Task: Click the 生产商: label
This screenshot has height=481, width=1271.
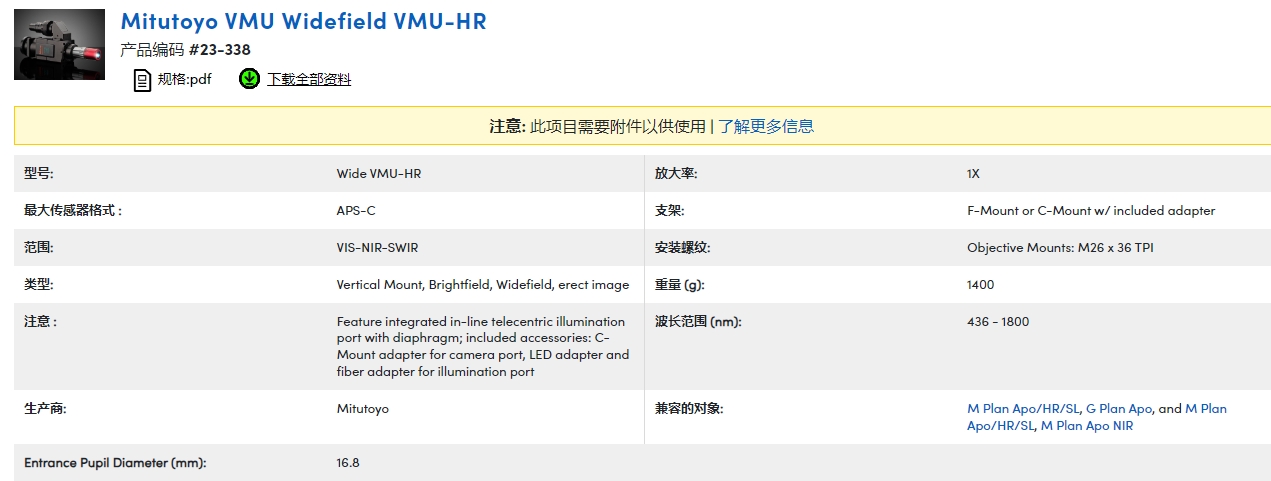Action: click(45, 409)
